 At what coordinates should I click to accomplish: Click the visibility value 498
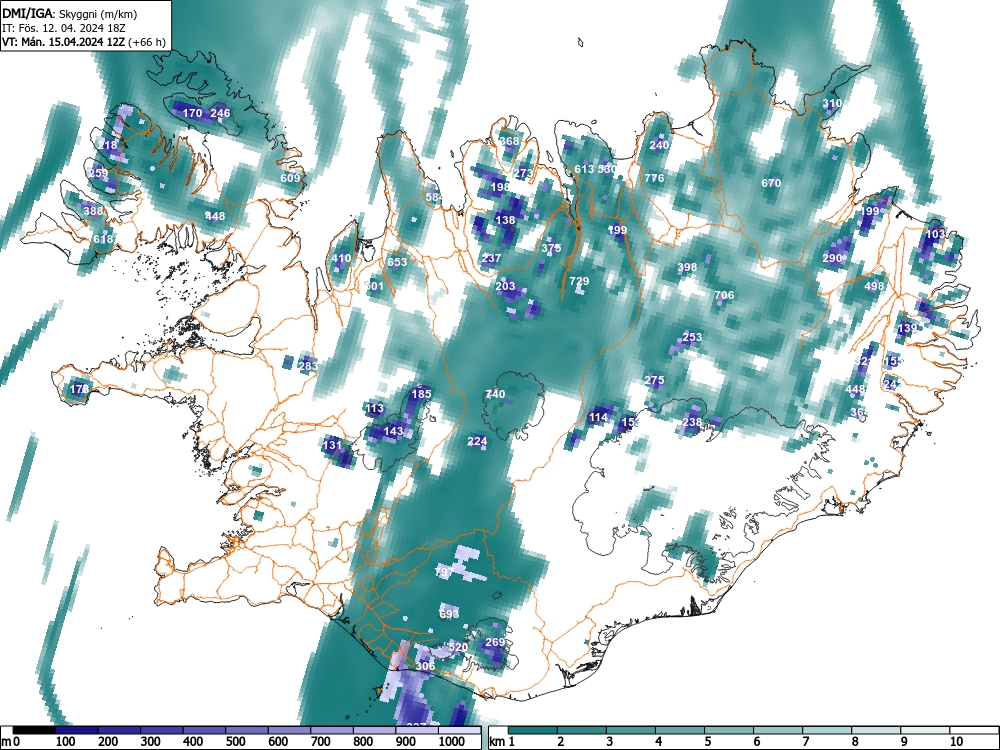pos(874,286)
